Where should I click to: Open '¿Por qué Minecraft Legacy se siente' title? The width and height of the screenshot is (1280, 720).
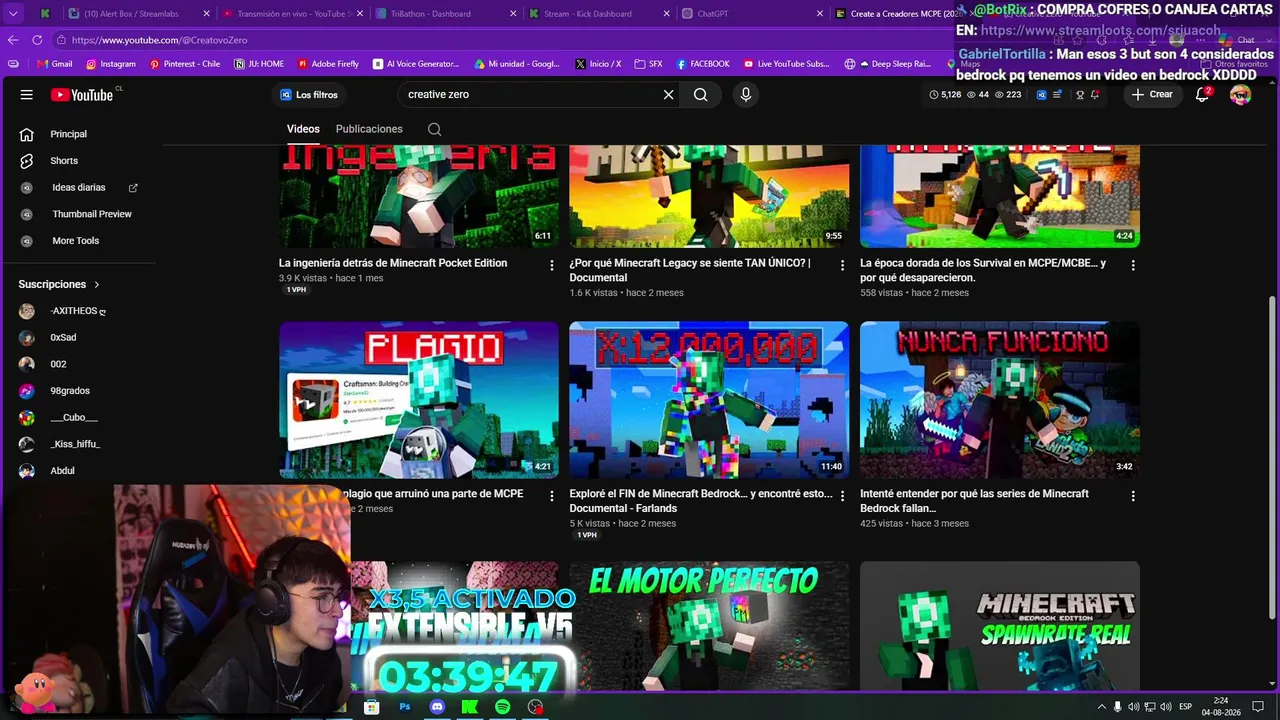pos(690,270)
